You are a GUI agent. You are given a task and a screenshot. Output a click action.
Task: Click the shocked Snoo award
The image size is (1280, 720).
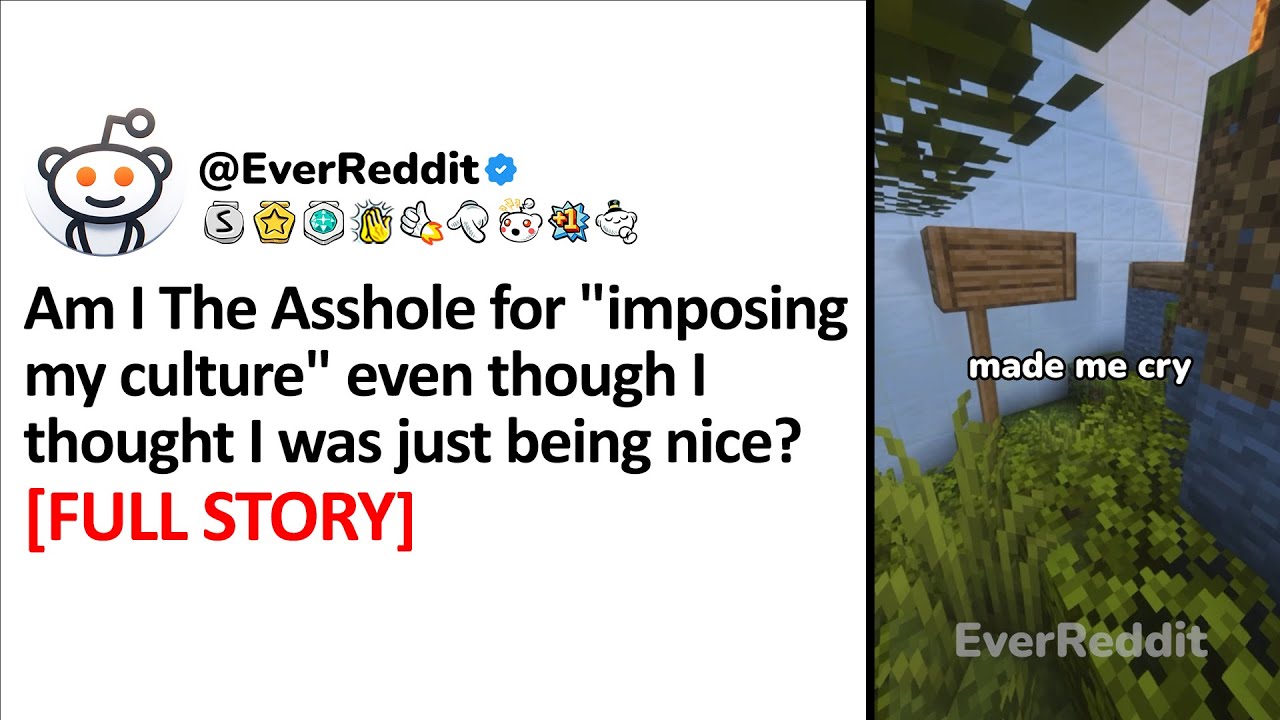pyautogui.click(x=519, y=221)
